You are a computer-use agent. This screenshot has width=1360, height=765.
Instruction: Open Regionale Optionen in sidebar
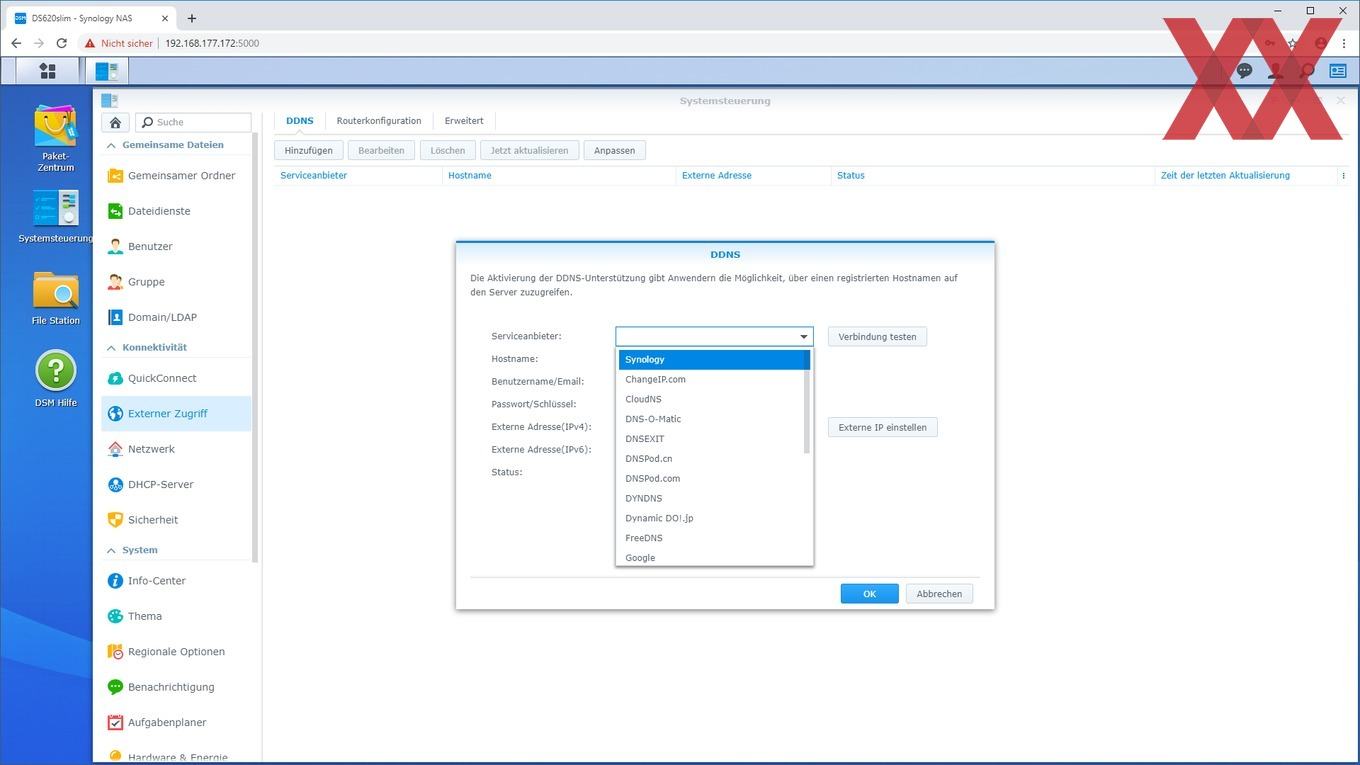click(176, 651)
